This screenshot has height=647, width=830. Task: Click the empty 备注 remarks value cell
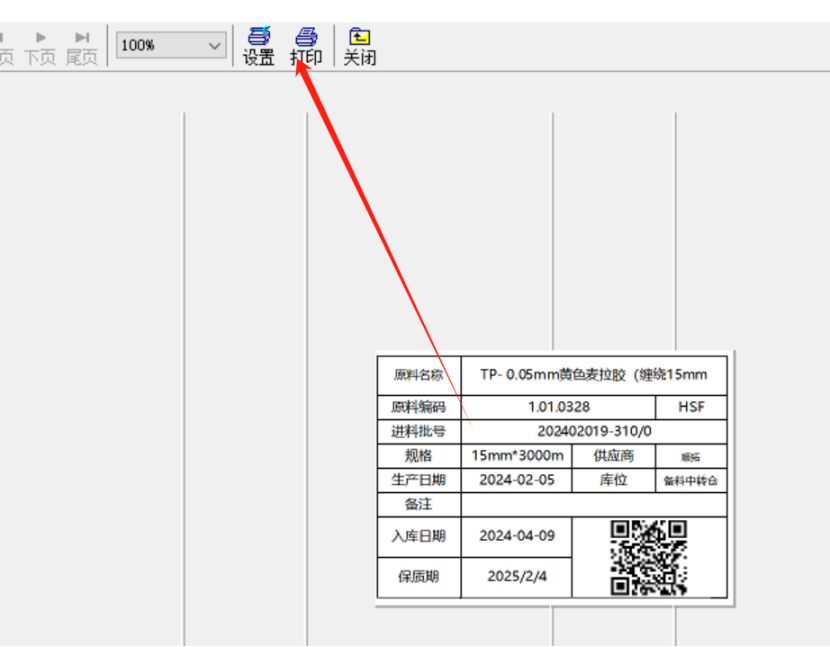click(x=594, y=504)
